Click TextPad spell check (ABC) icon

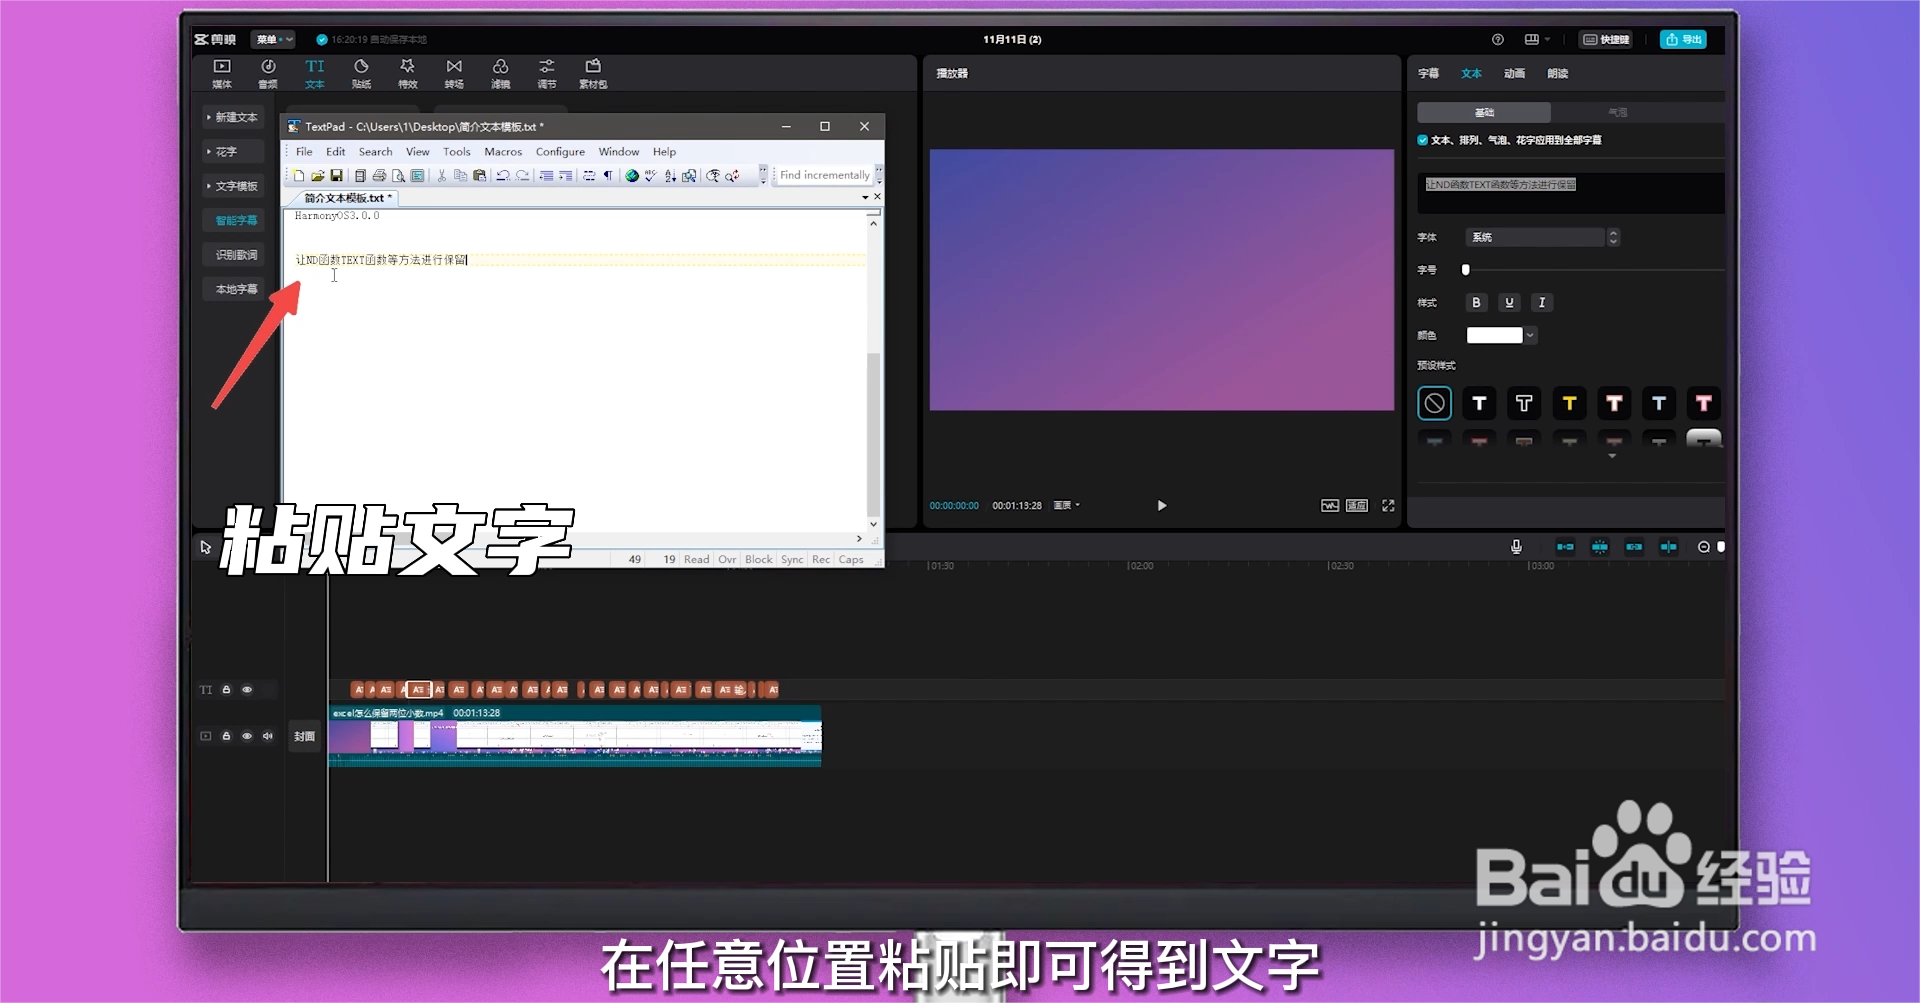(x=651, y=176)
